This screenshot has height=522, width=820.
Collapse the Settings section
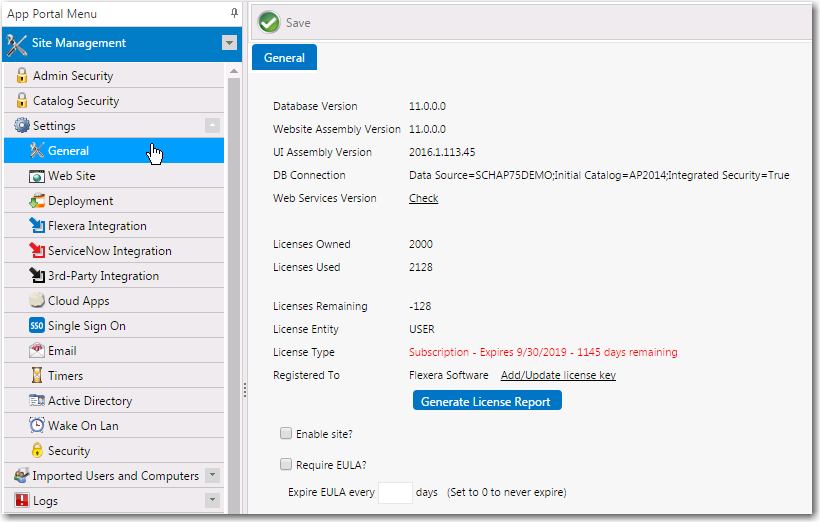tap(212, 126)
